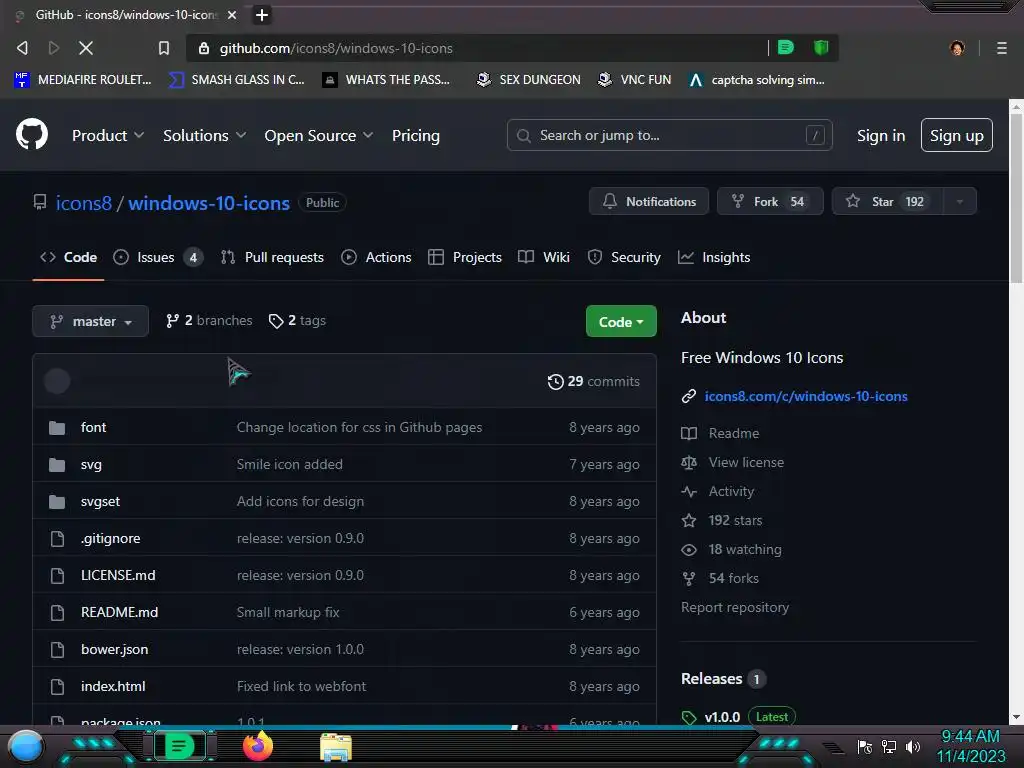Expand the green Code dropdown
This screenshot has width=1024, height=768.
621,321
